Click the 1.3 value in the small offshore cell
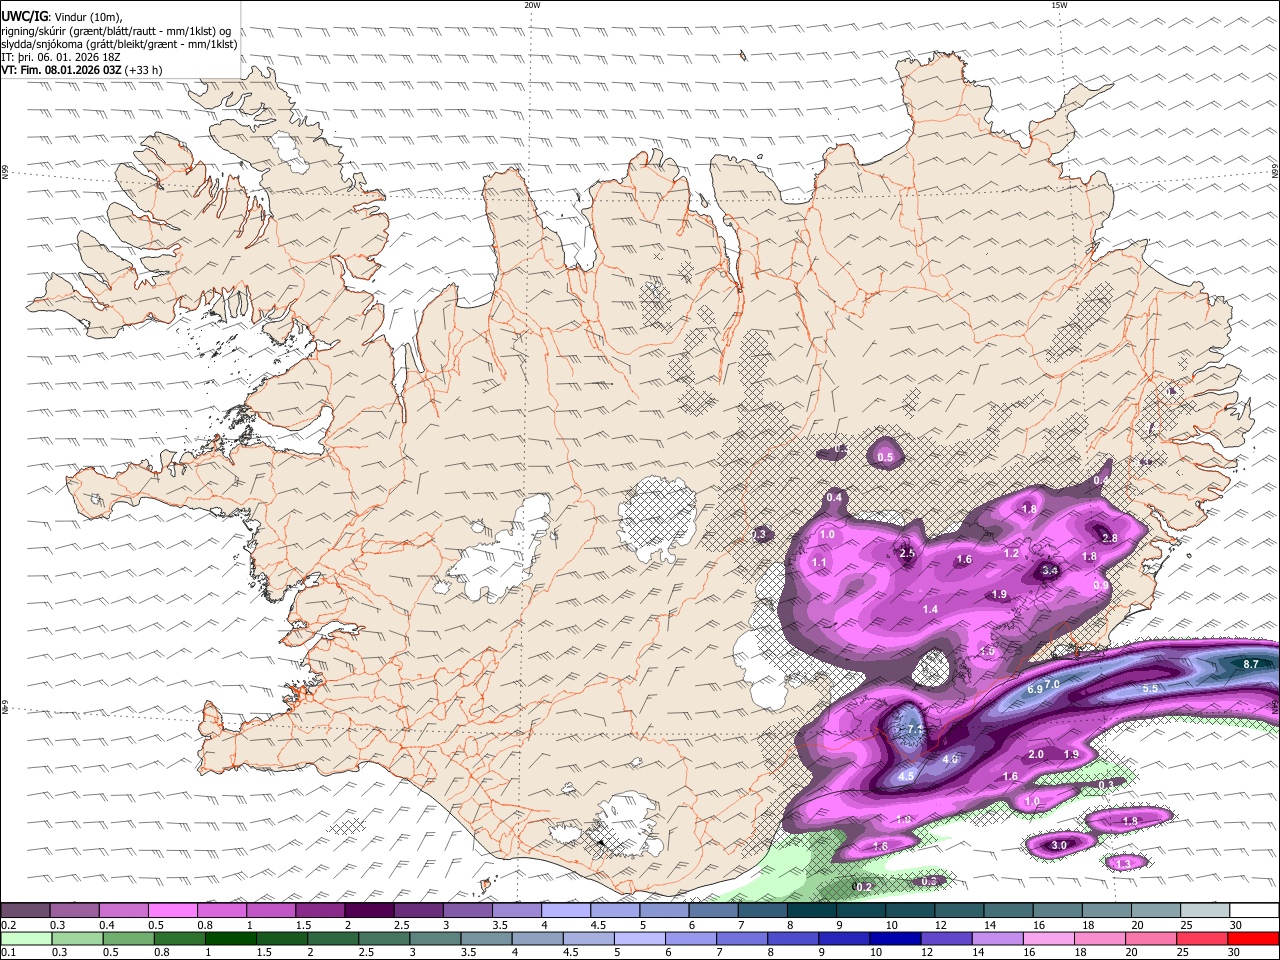This screenshot has width=1280, height=960. pyautogui.click(x=1123, y=864)
